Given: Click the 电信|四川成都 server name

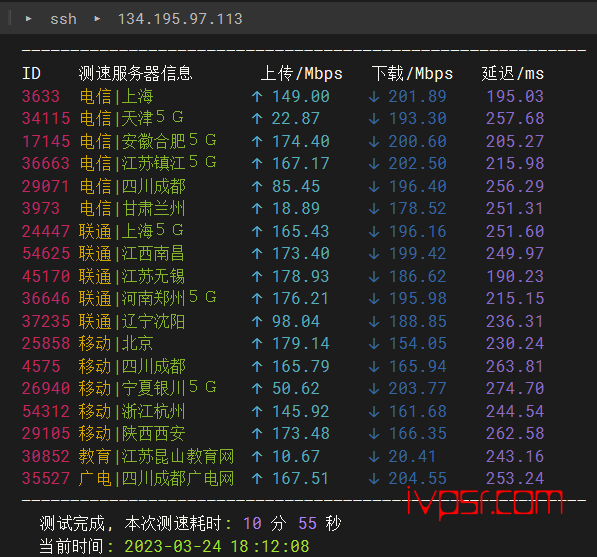Looking at the screenshot, I should pos(132,186).
